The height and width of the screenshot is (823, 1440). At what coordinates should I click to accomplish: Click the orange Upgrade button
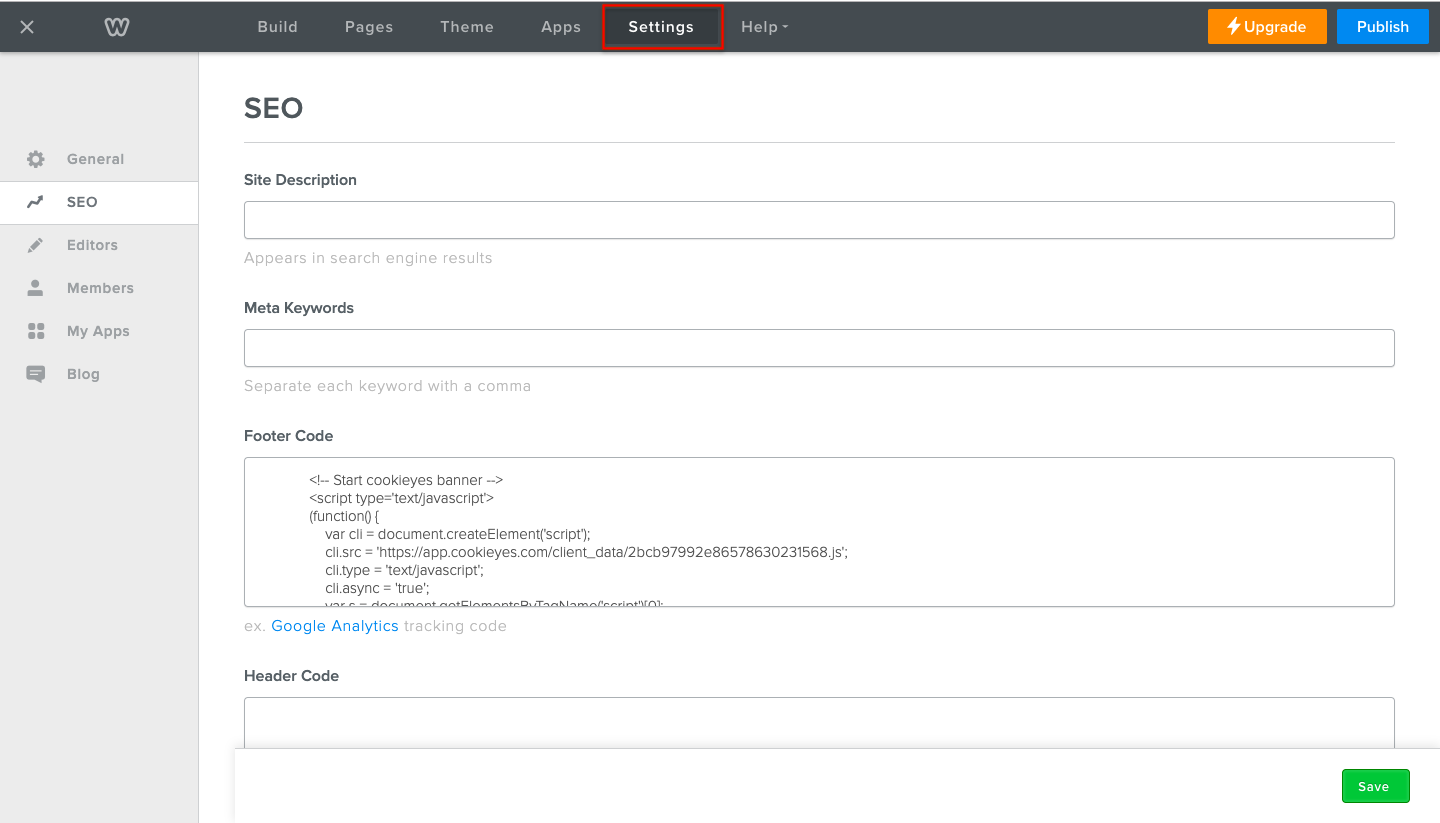click(1267, 27)
